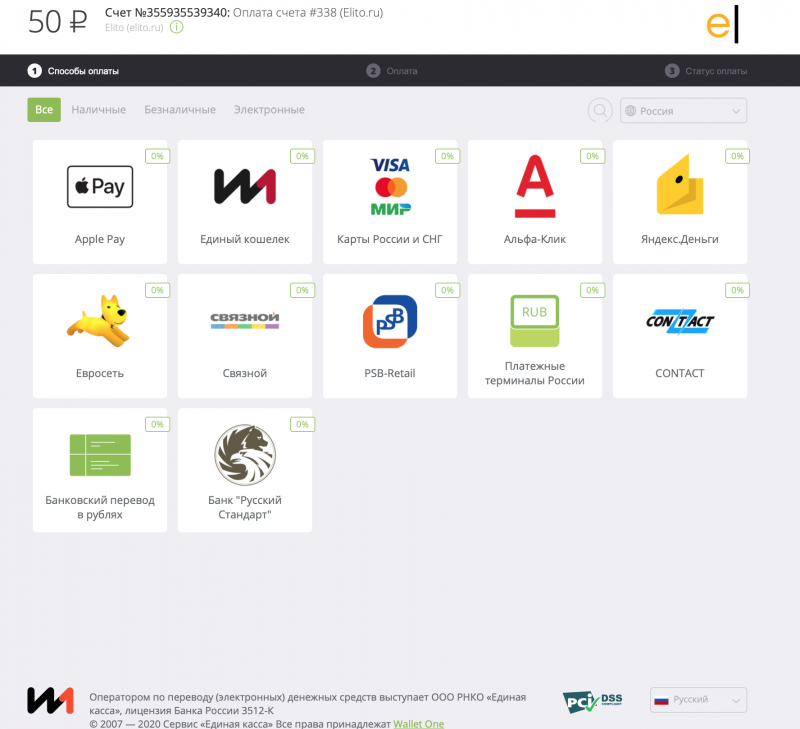800x729 pixels.
Task: Click the 0% badge on Apple Pay tile
Action: point(157,156)
